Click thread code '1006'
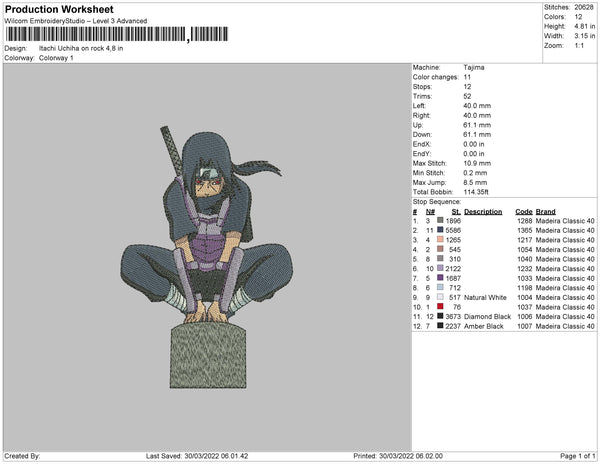The image size is (600, 464). click(525, 316)
